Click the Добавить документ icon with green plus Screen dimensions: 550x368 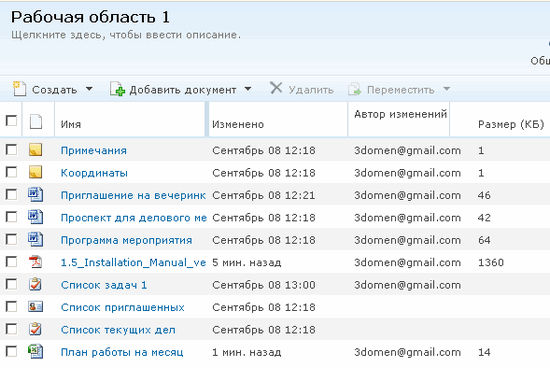pos(117,89)
